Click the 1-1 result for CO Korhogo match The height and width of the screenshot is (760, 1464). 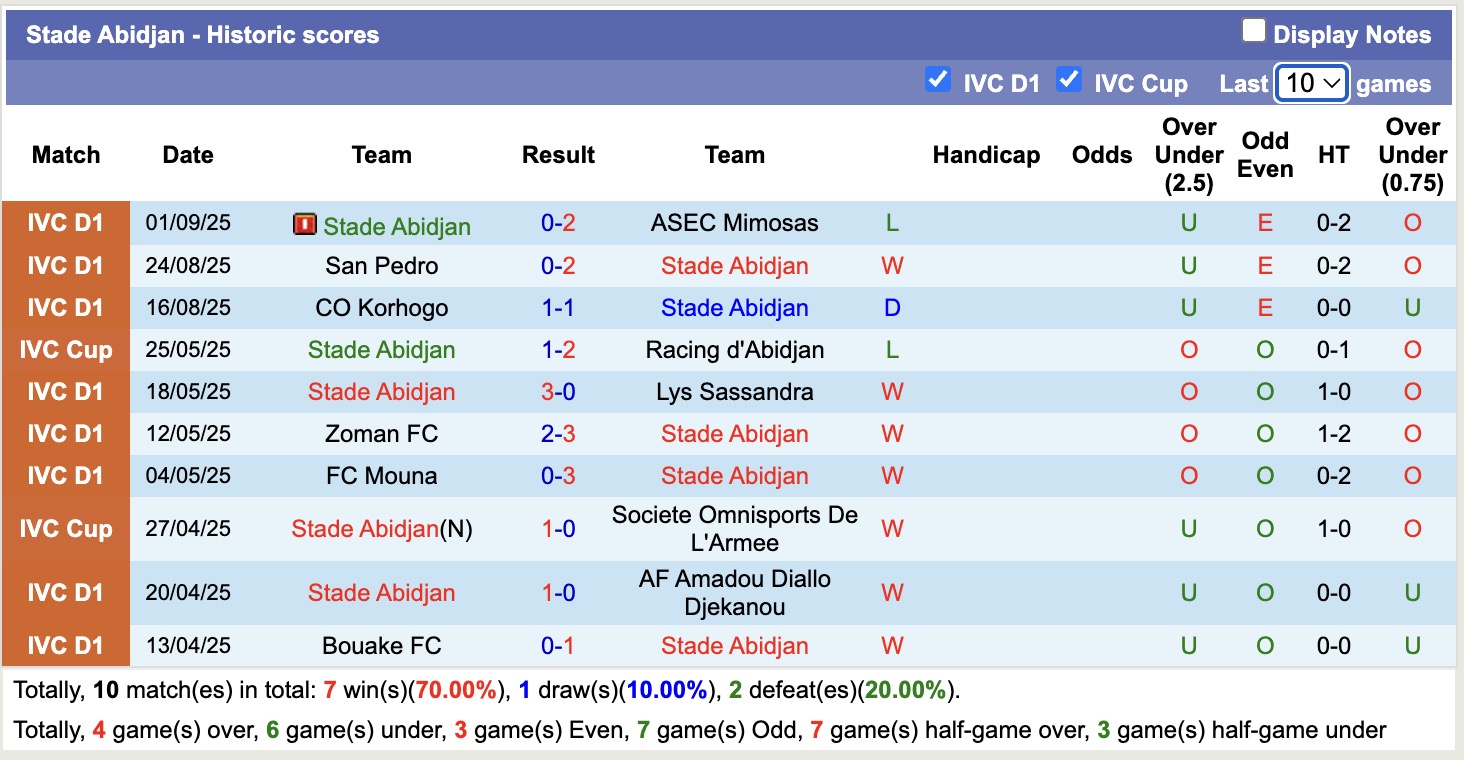point(558,308)
